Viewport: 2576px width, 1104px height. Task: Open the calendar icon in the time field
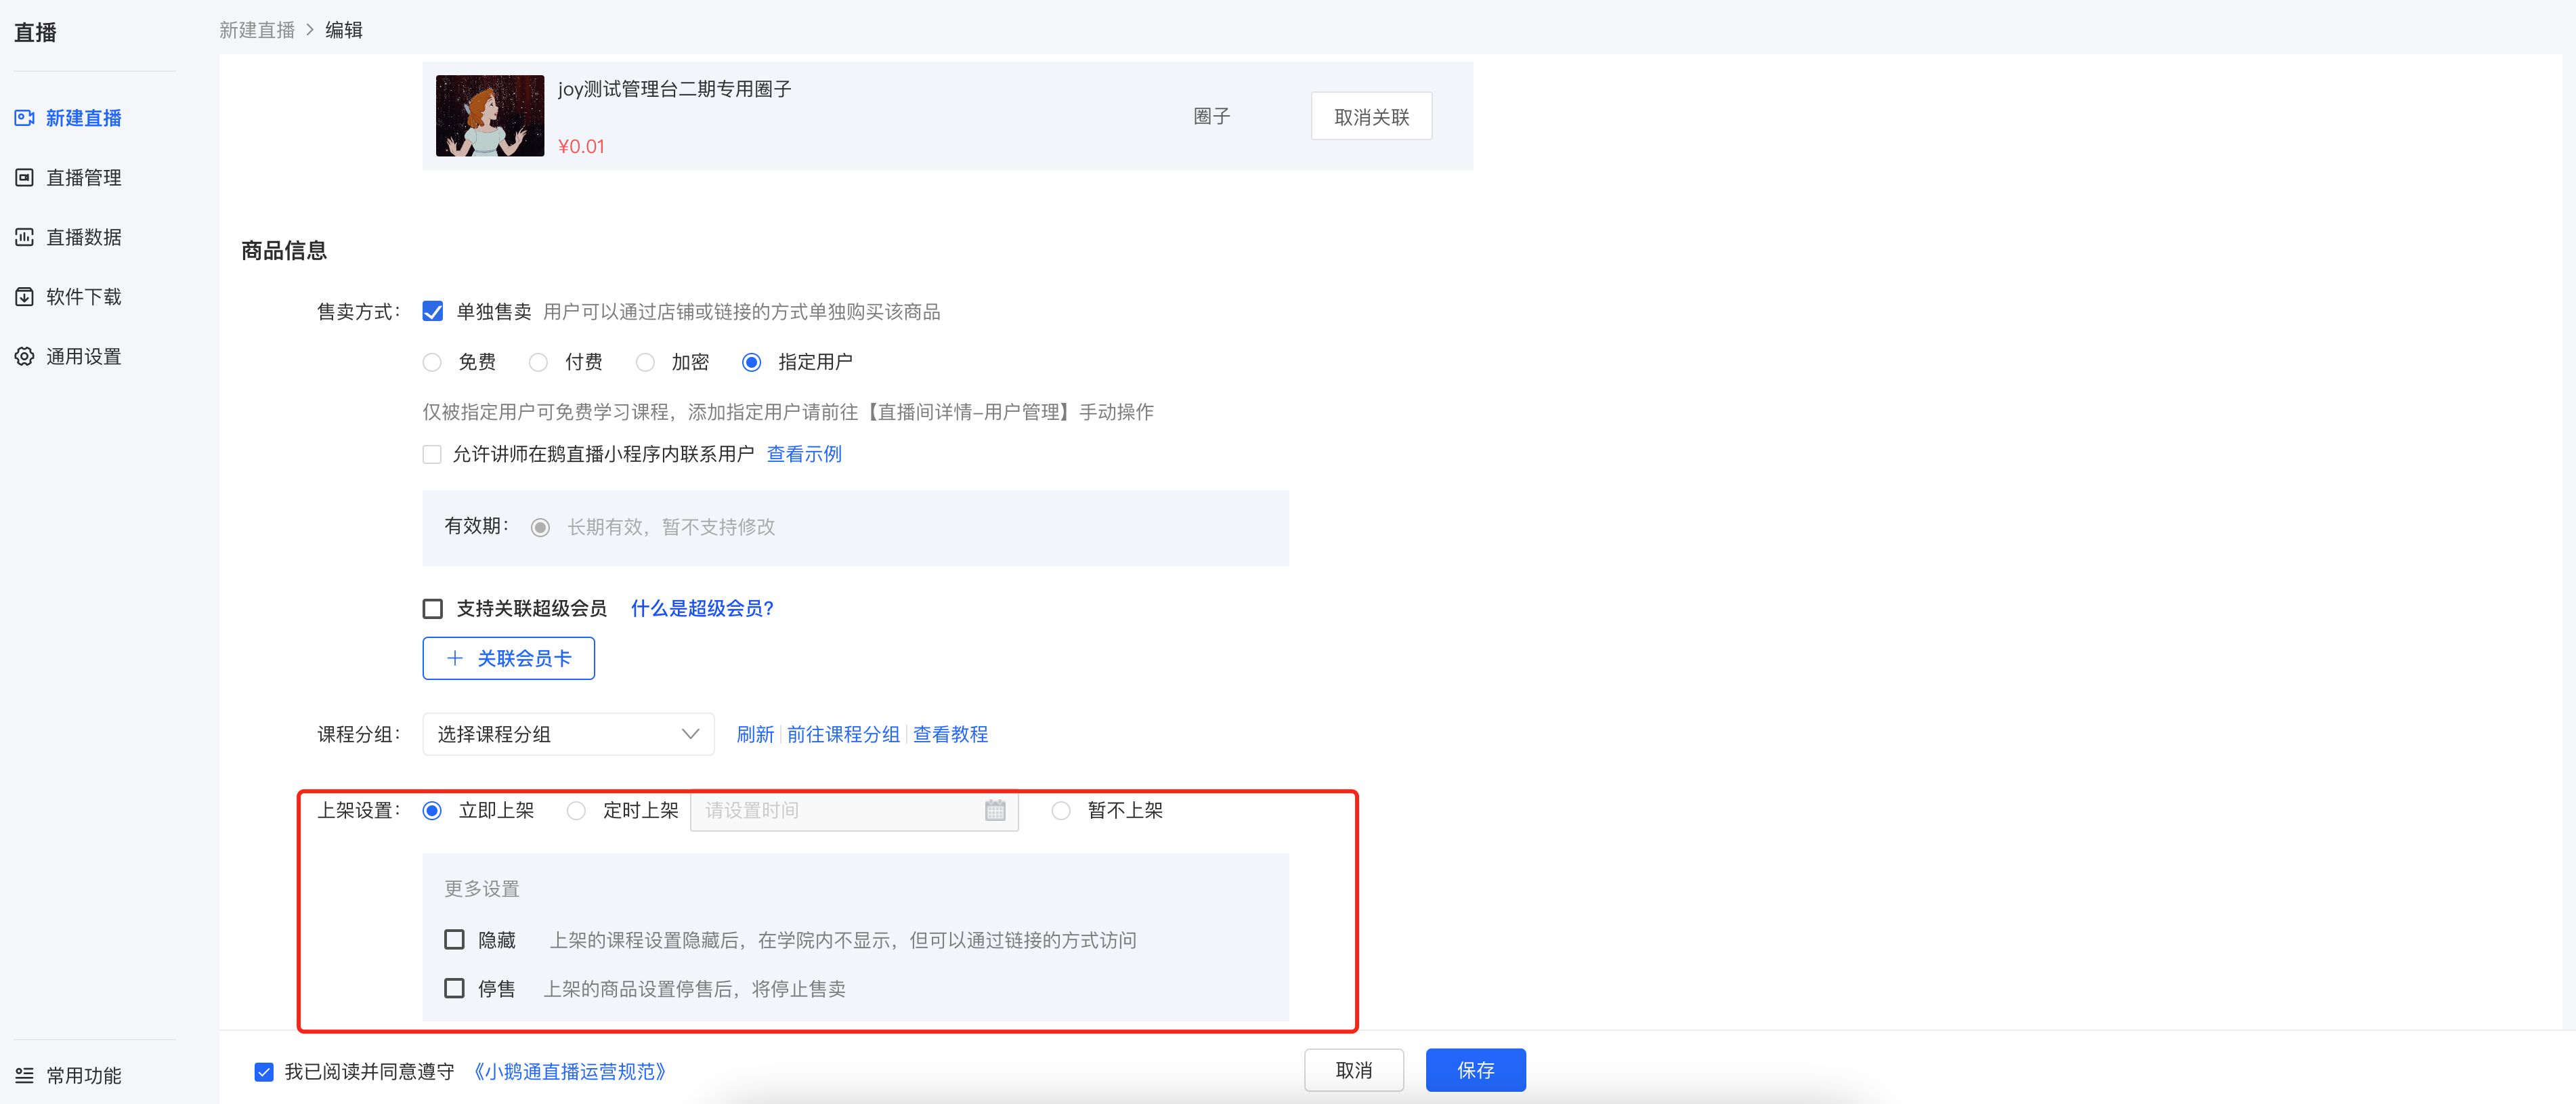pyautogui.click(x=995, y=810)
